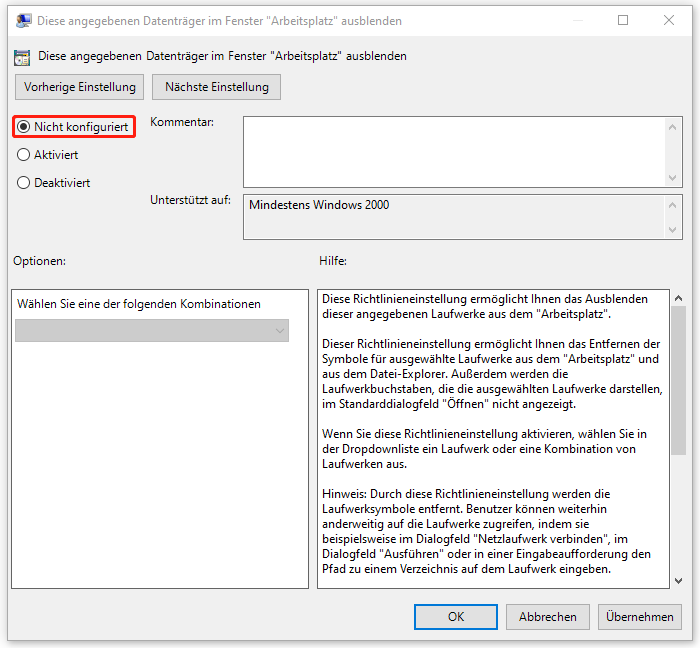This screenshot has width=700, height=648.
Task: Click inside the Kommentar text box
Action: 454,152
